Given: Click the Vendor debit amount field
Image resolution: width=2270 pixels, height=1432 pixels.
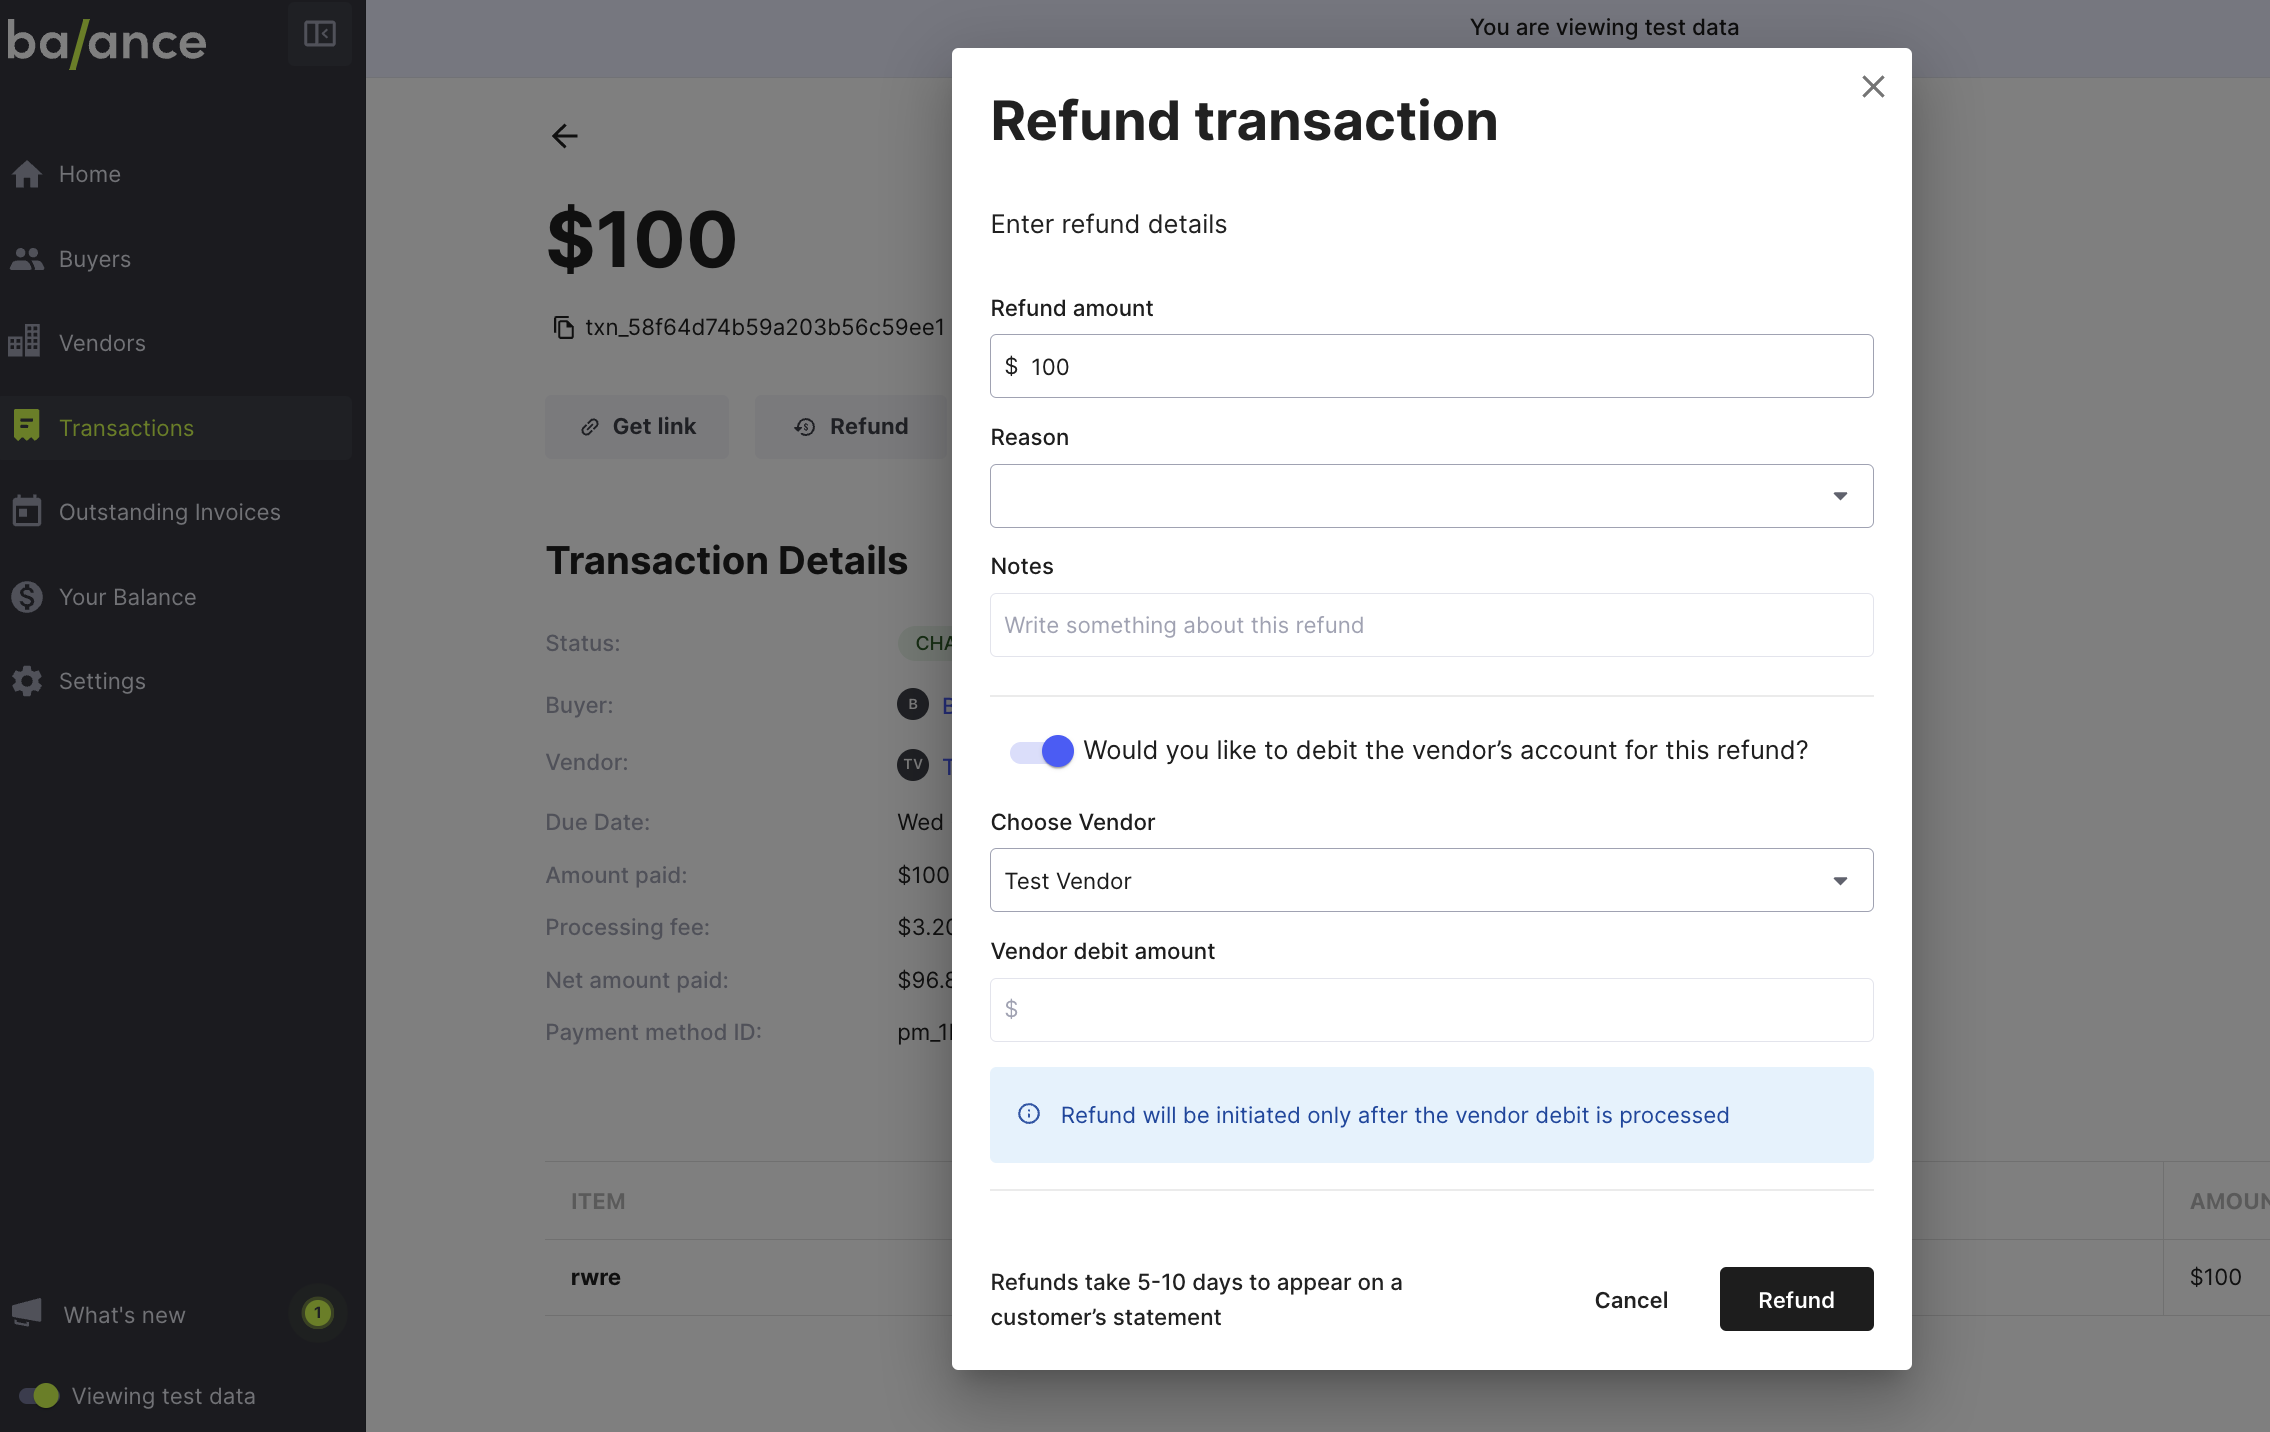Looking at the screenshot, I should tap(1431, 1009).
